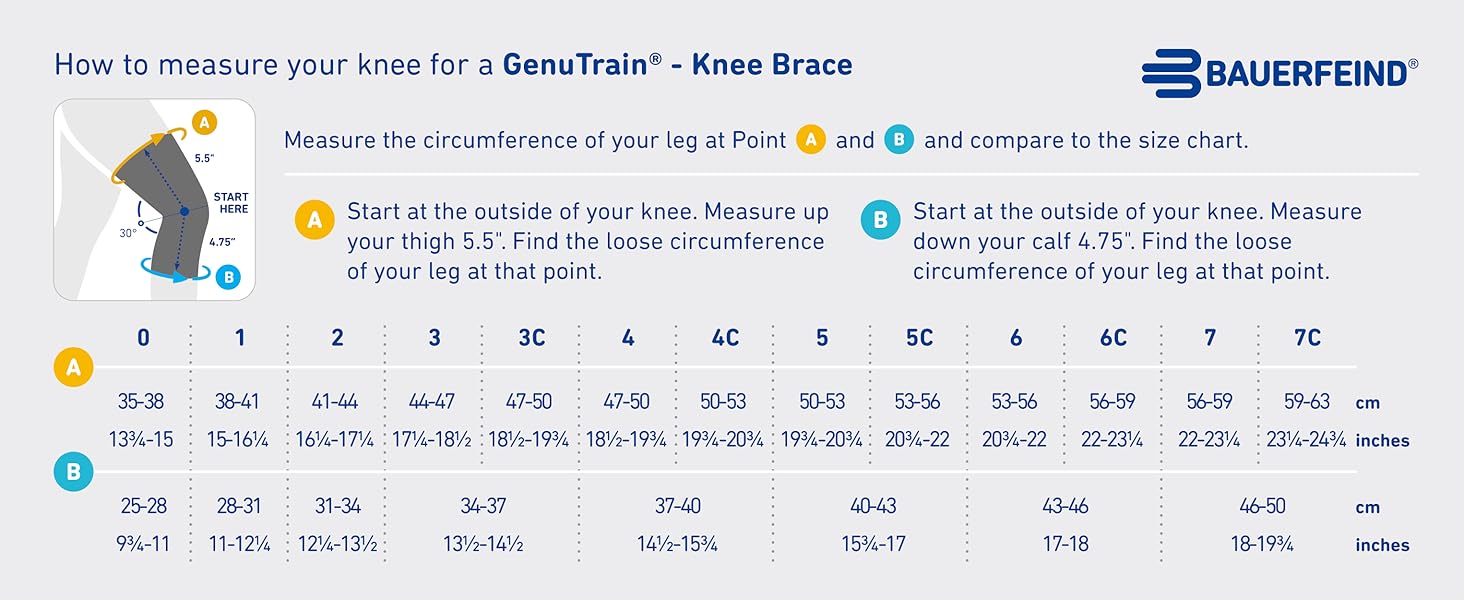Viewport: 1464px width, 600px height.
Task: Select the large blue B badge beside calf instructions
Action: (x=881, y=220)
